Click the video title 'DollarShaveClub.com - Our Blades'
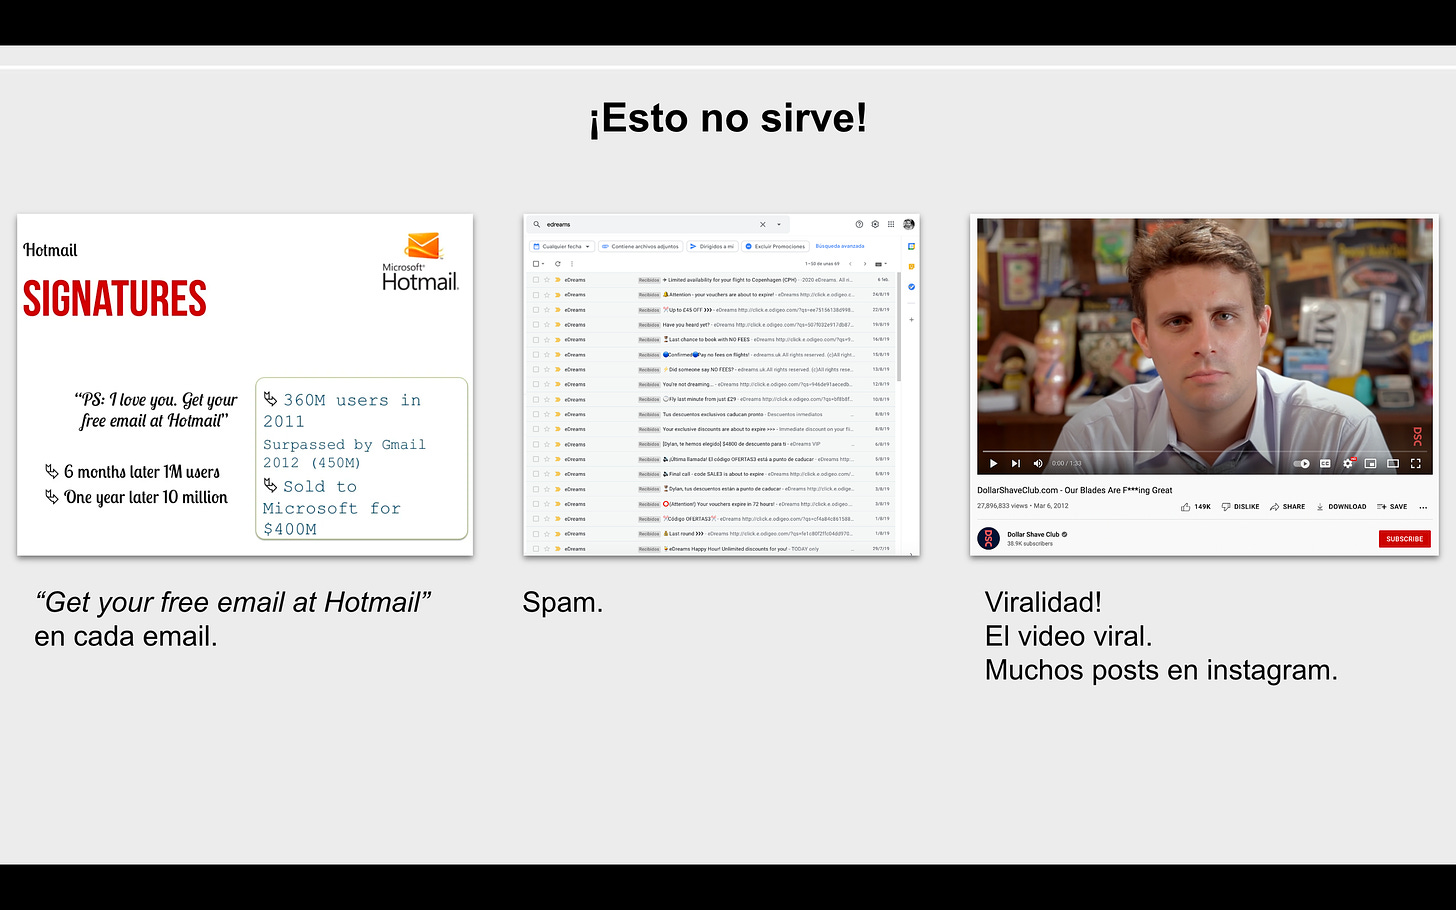 pyautogui.click(x=1075, y=490)
